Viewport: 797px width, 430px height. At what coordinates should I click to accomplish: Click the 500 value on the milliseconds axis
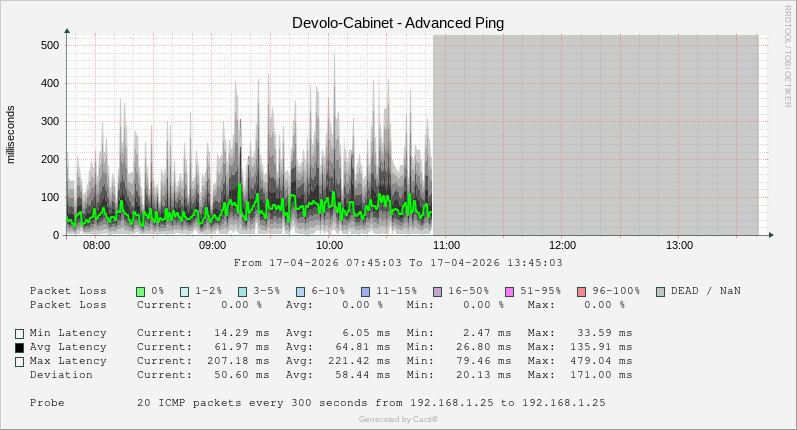(50, 45)
